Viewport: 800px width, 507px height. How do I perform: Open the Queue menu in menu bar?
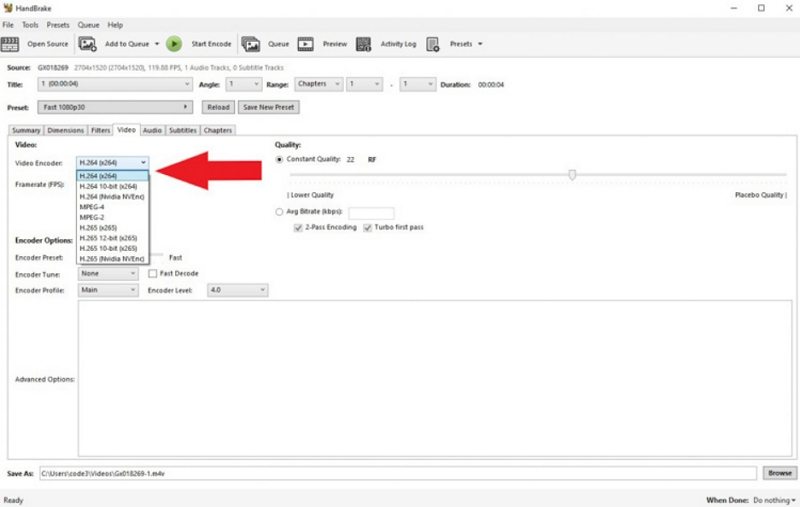88,25
